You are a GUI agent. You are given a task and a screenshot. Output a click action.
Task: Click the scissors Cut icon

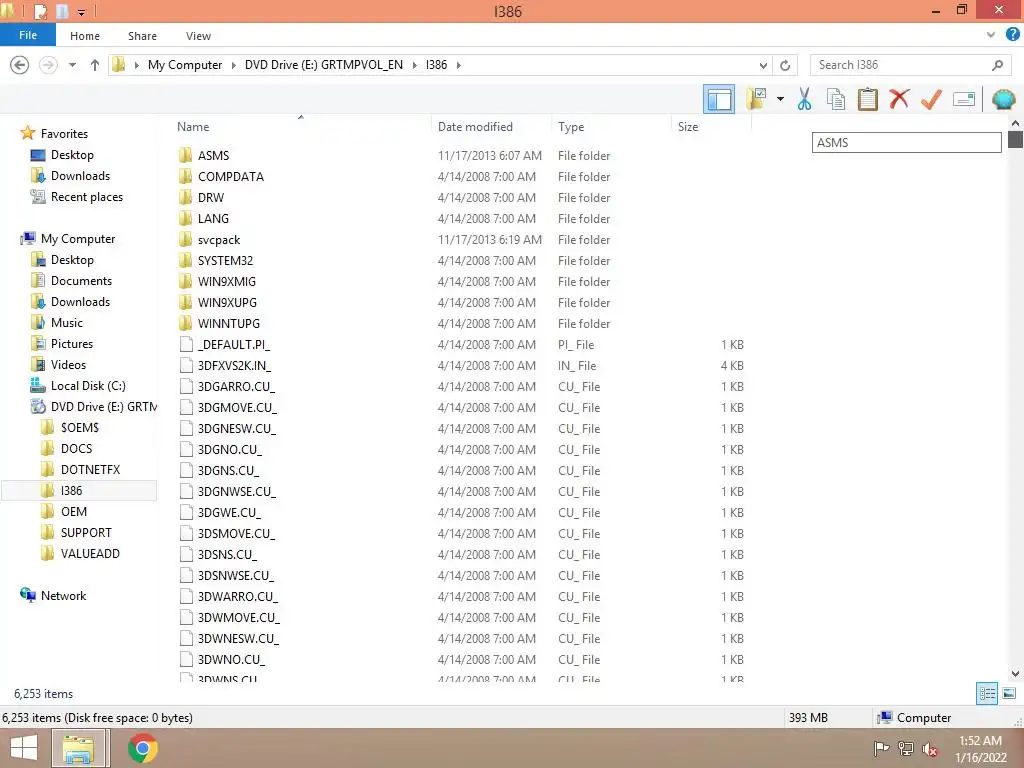(x=805, y=99)
